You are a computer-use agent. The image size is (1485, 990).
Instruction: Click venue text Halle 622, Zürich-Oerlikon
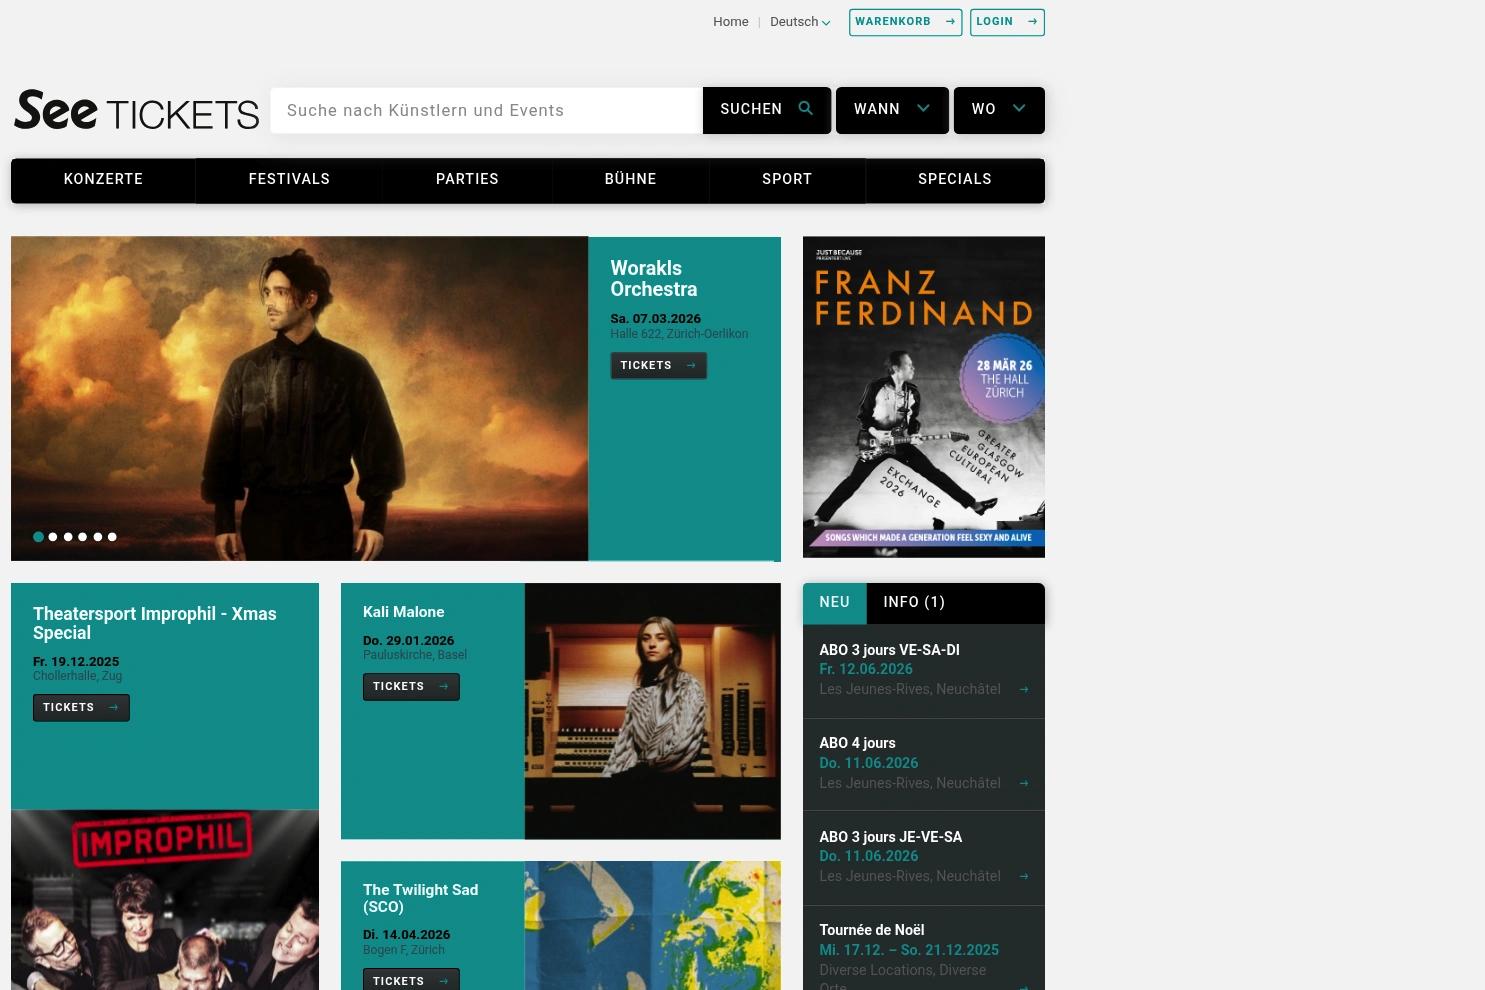679,334
